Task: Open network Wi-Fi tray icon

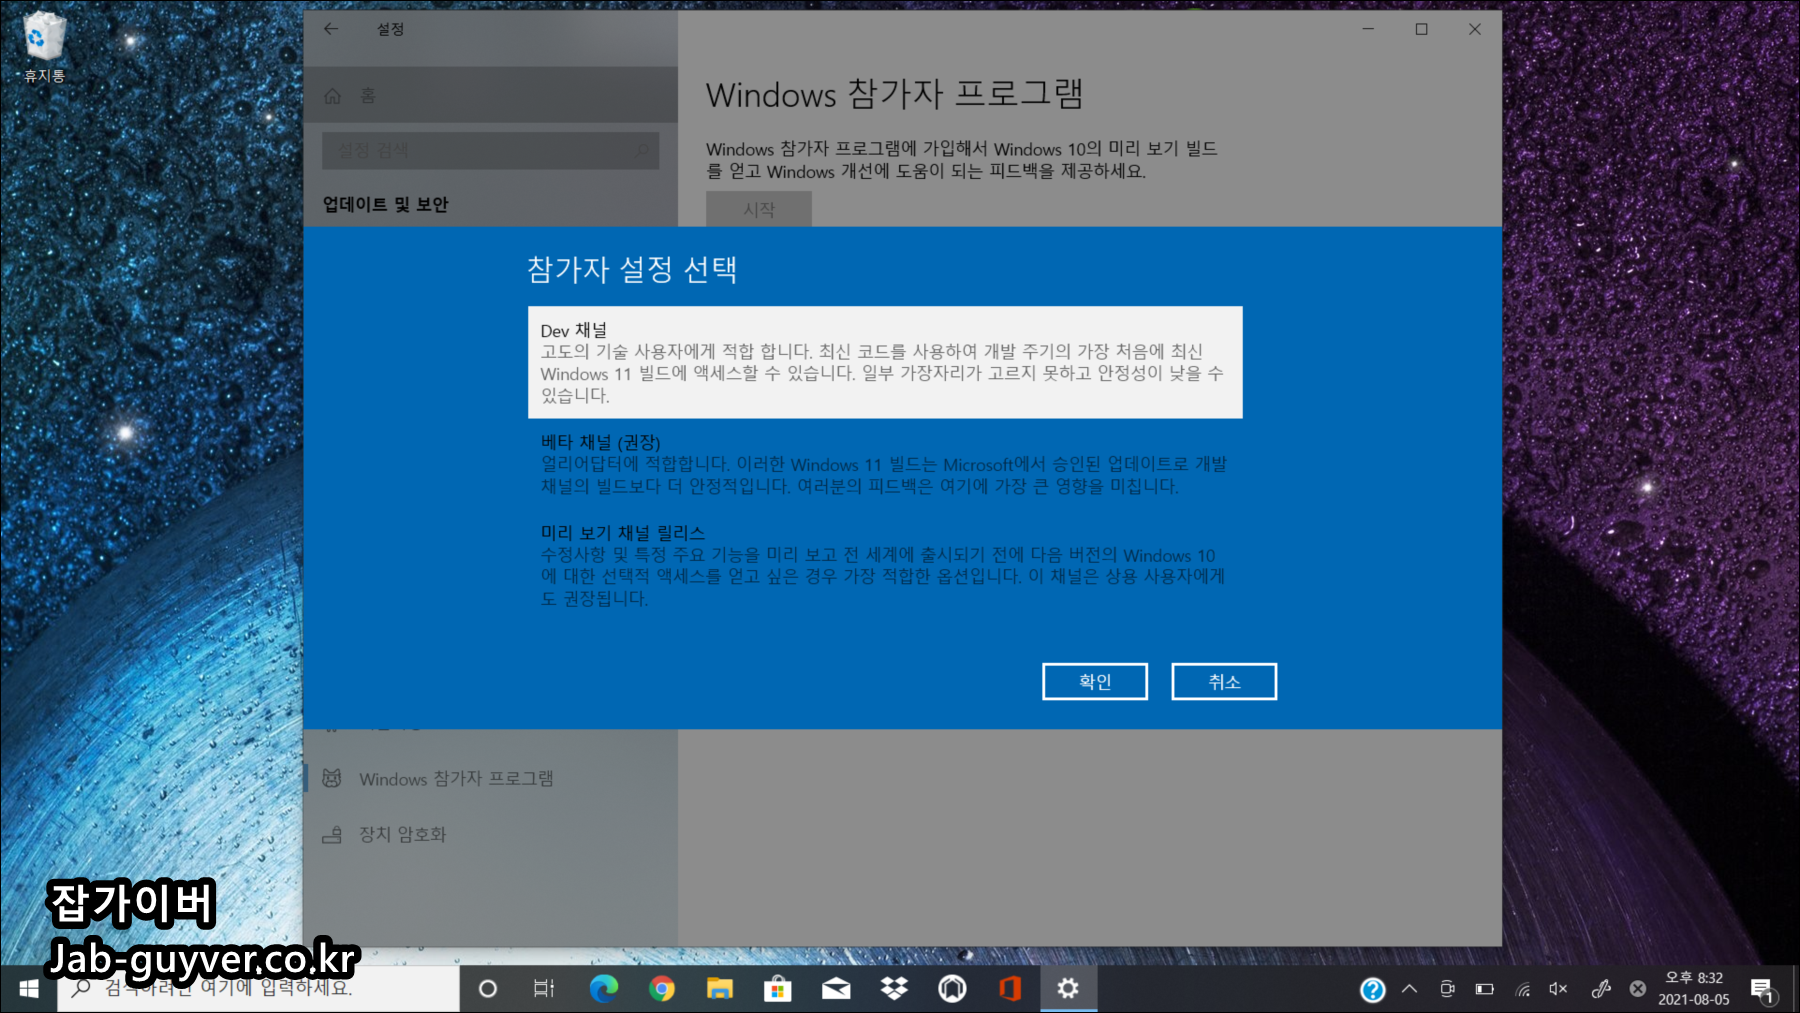Action: [1523, 989]
